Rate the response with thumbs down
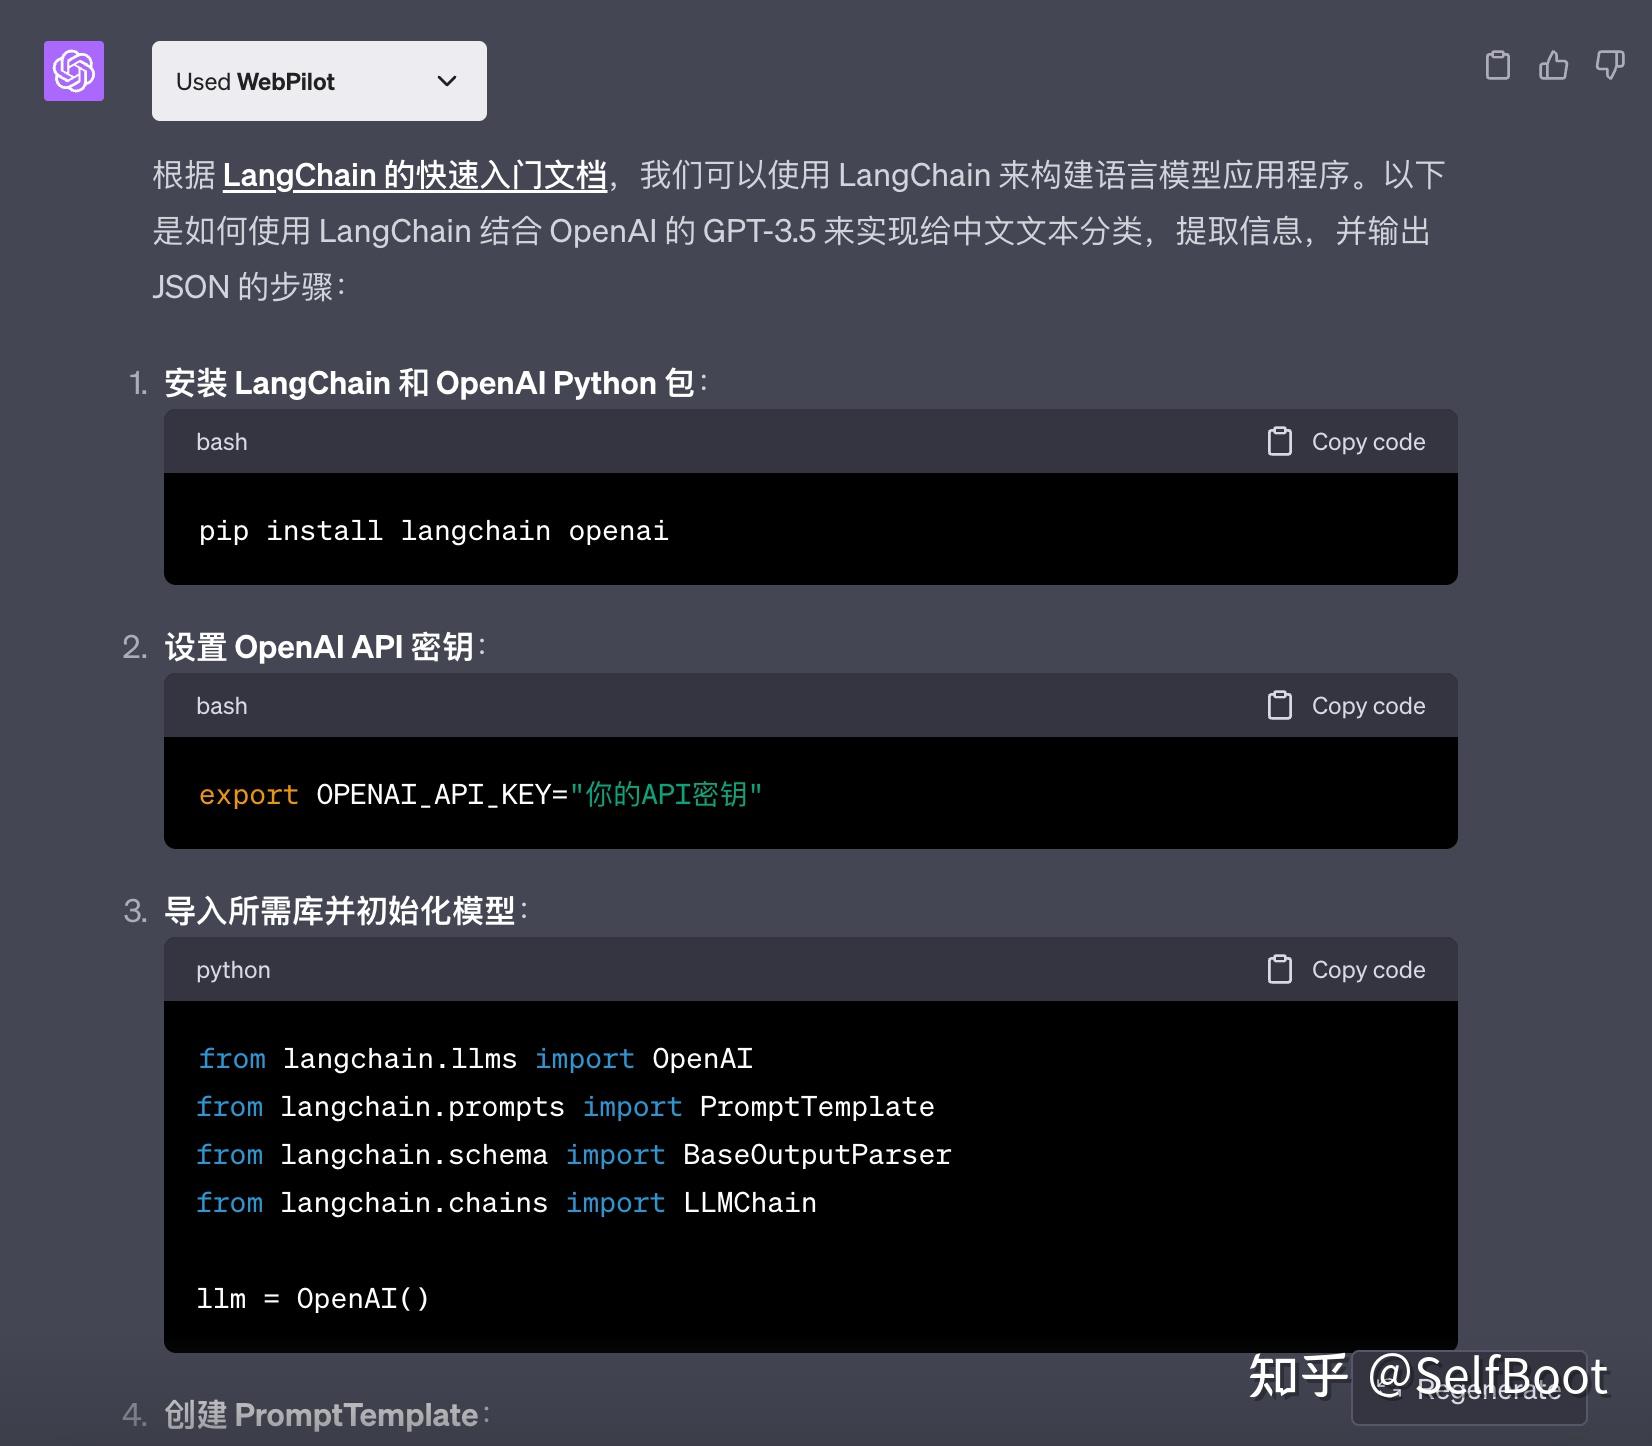This screenshot has height=1446, width=1652. 1609,66
